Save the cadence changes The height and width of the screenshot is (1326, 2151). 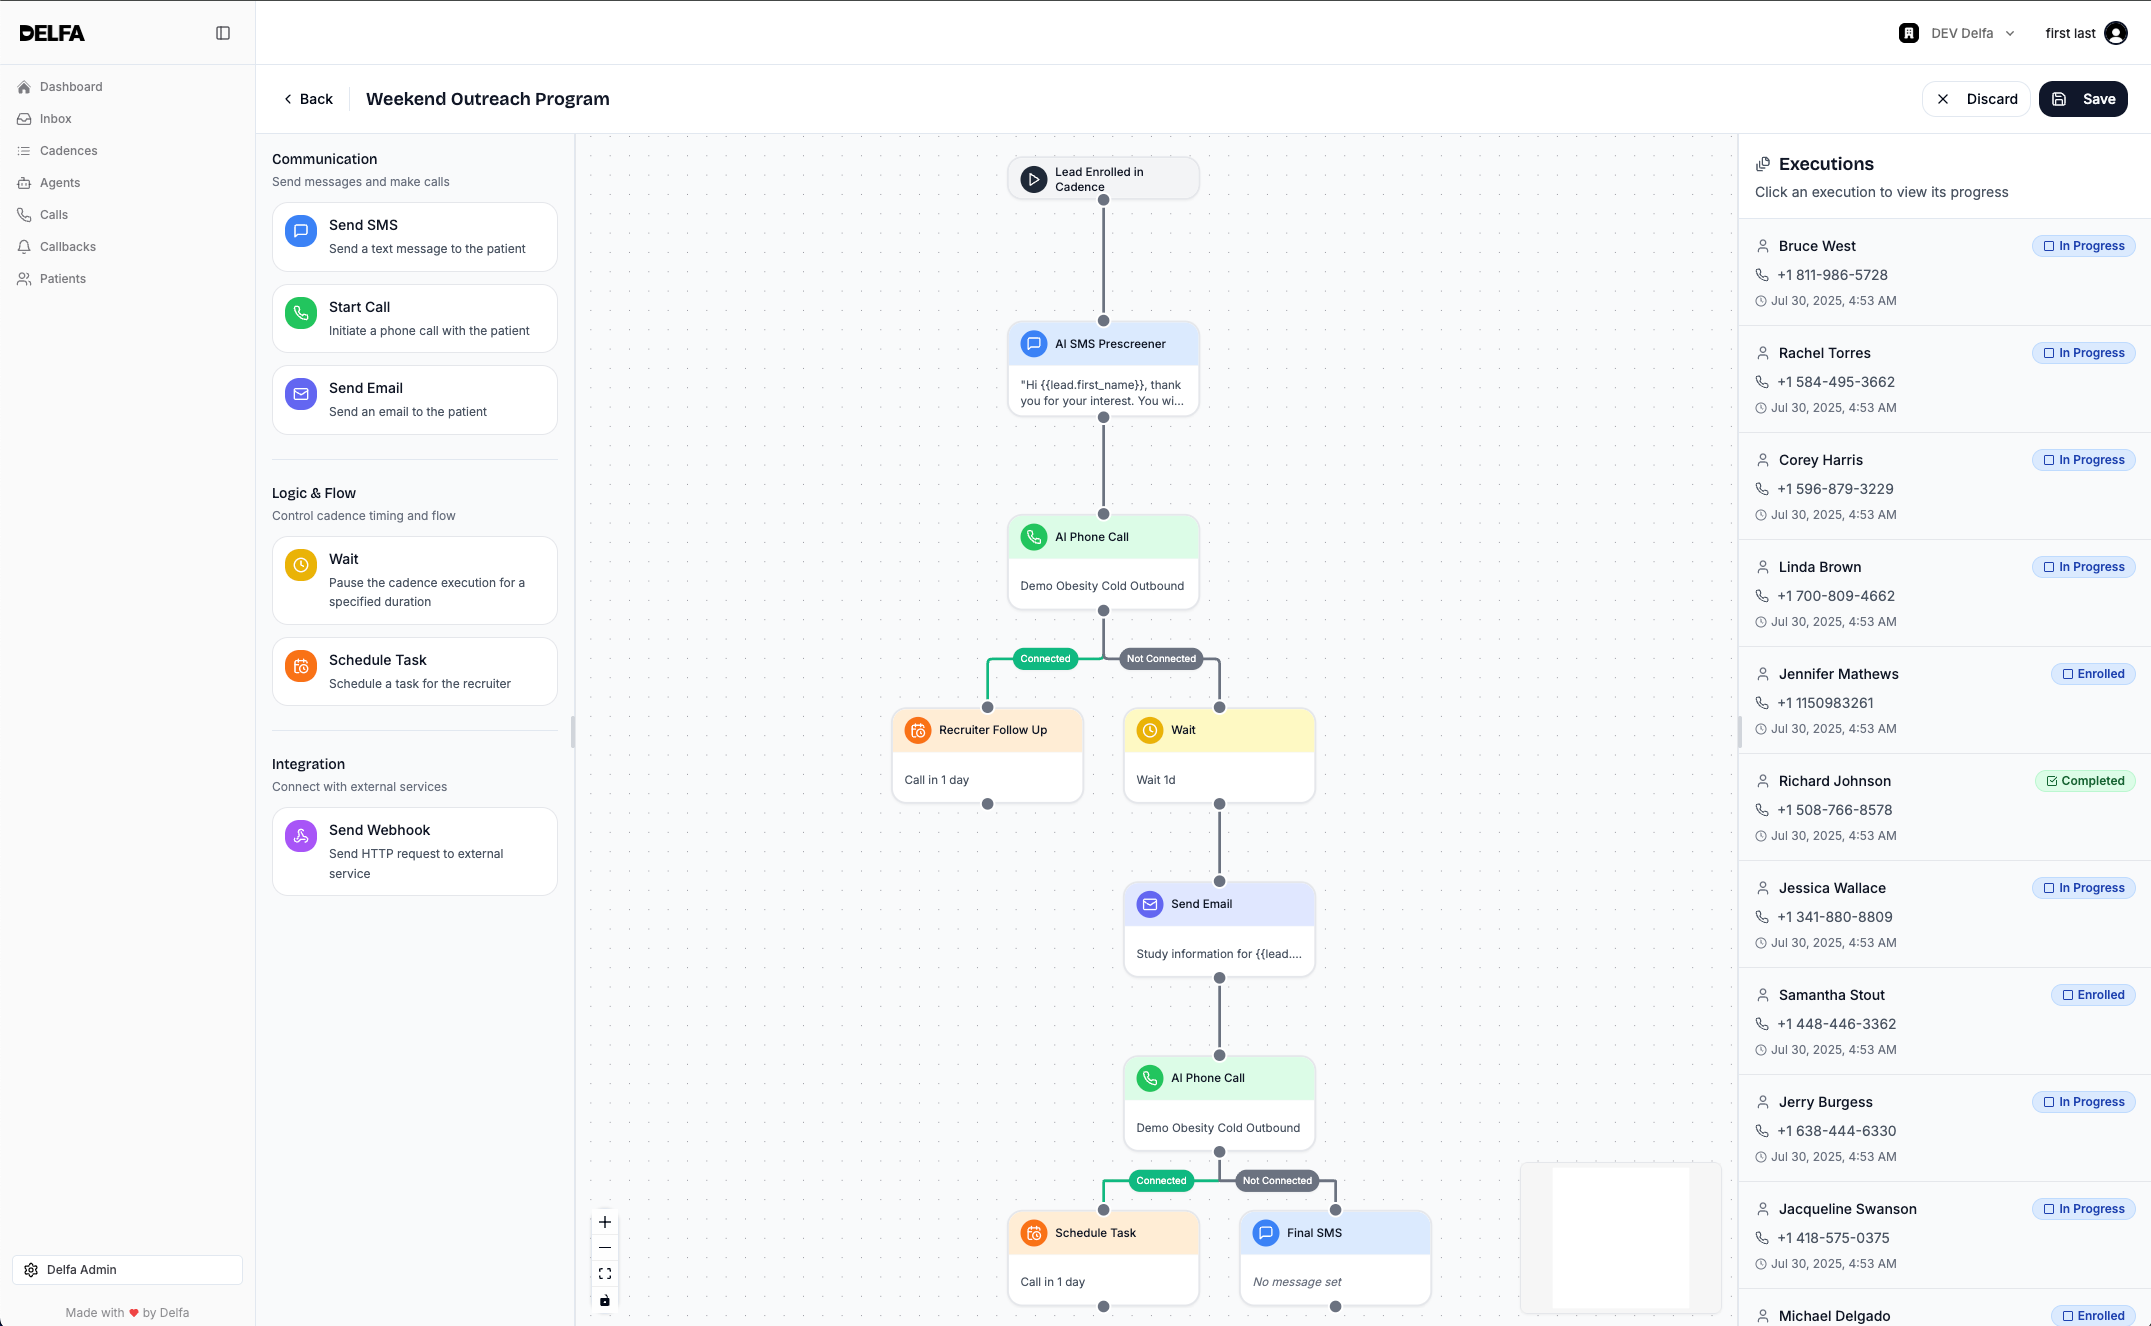[x=2083, y=99]
